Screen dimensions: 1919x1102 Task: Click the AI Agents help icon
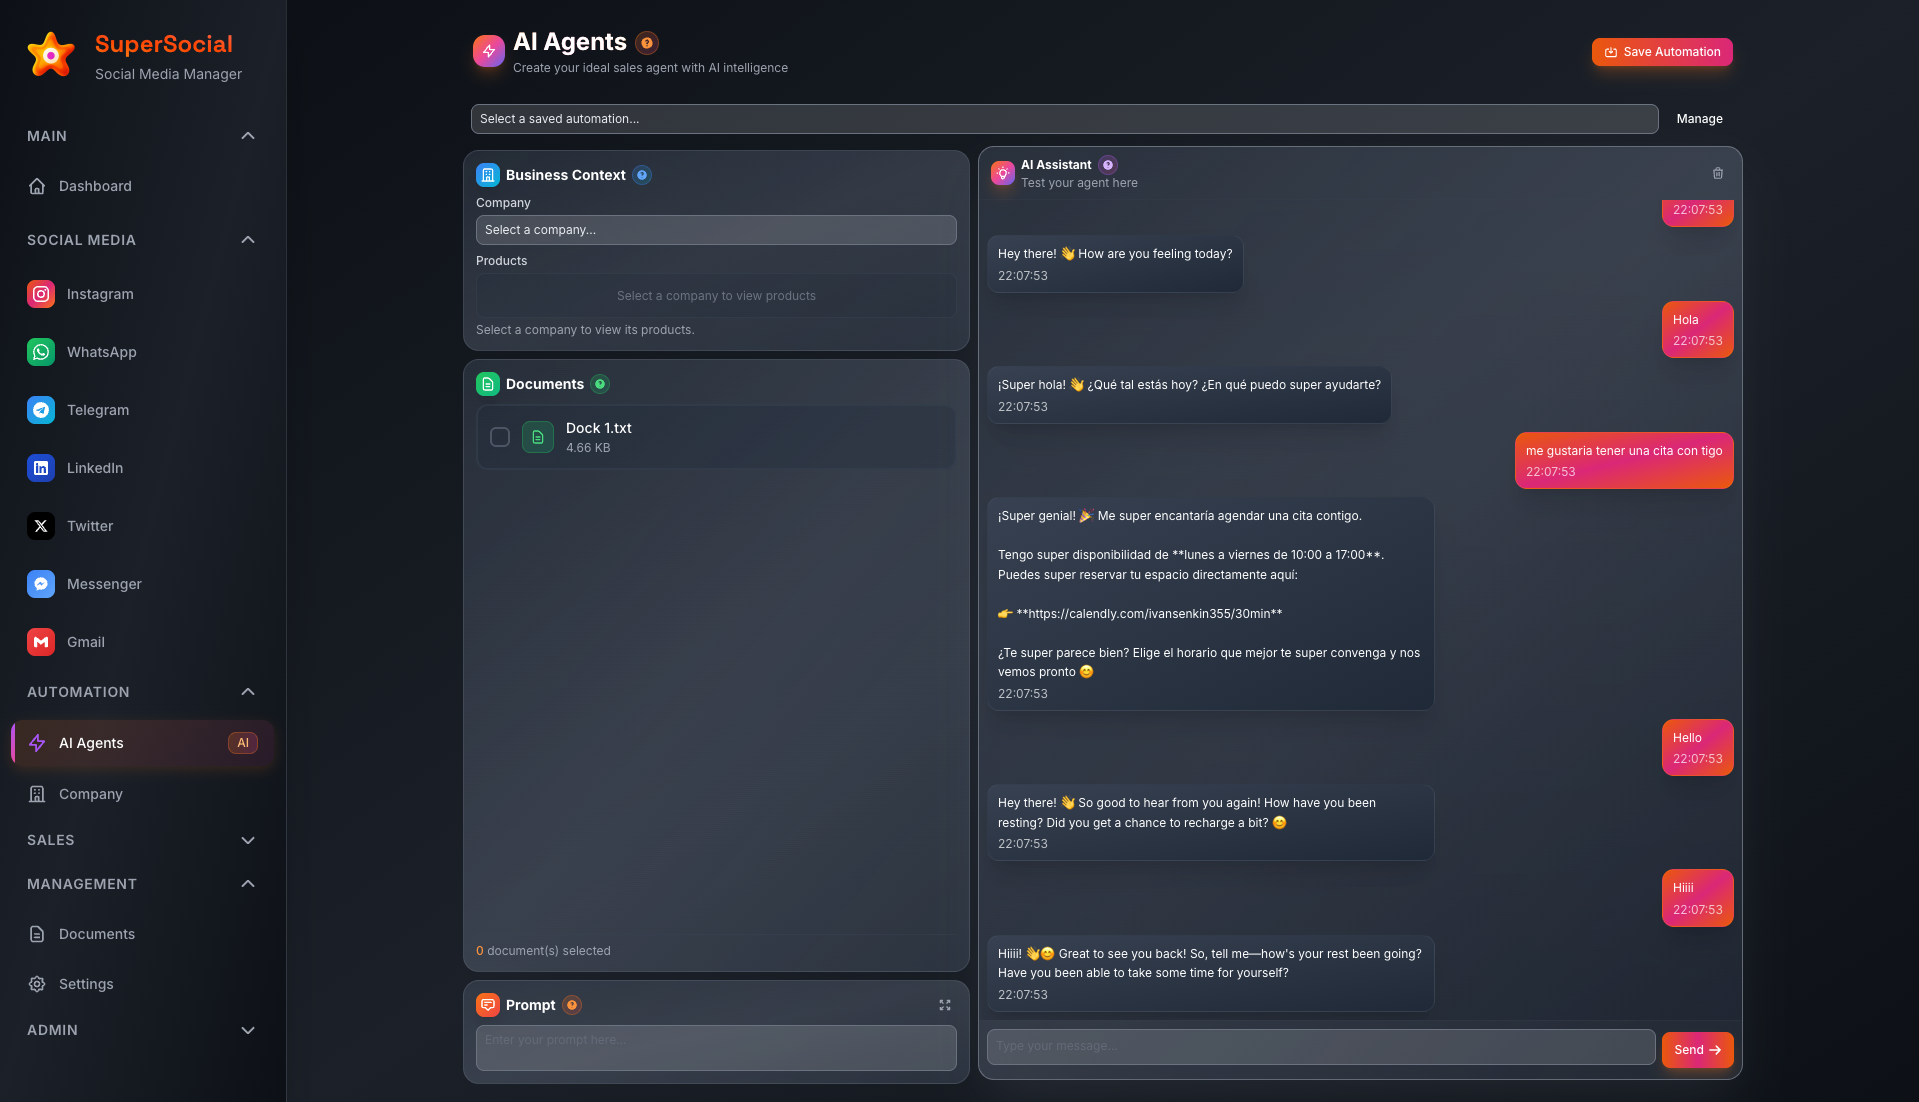[x=647, y=43]
